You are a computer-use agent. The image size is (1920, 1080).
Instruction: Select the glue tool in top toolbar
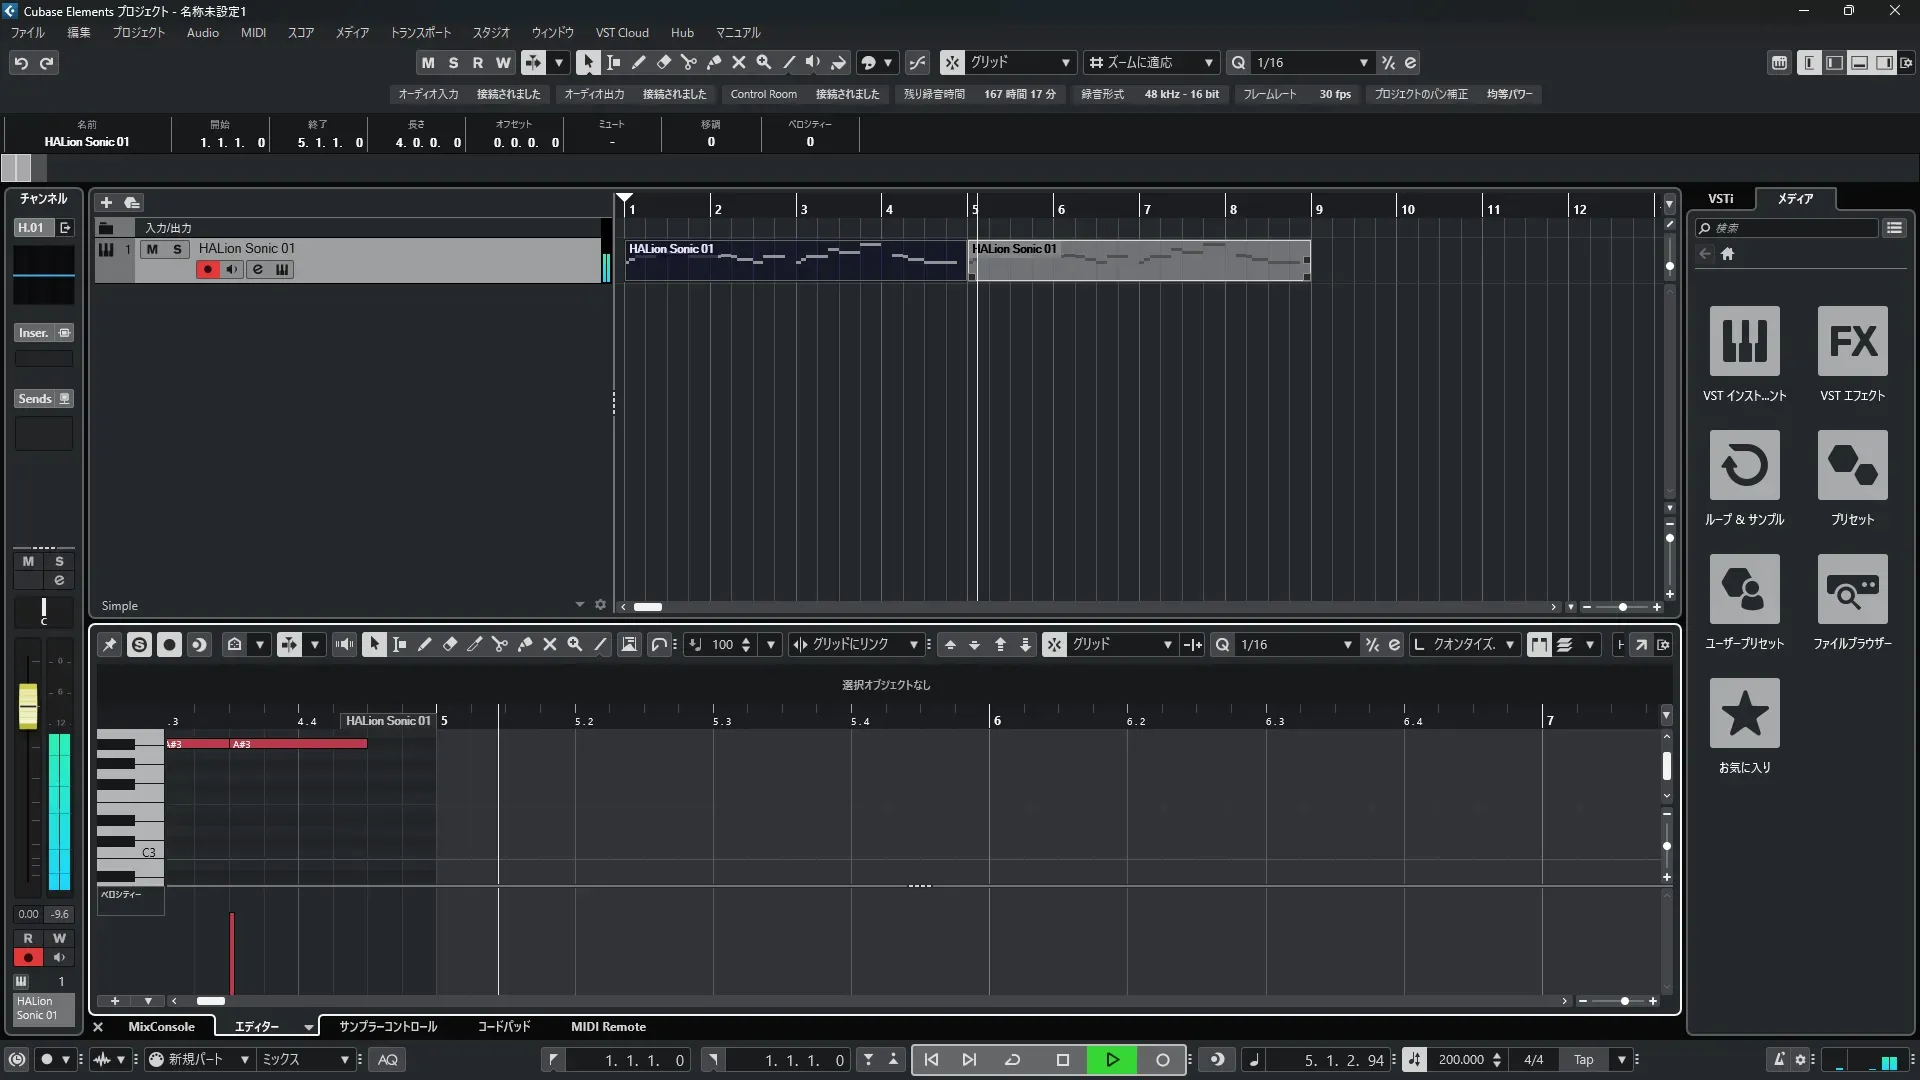713,62
